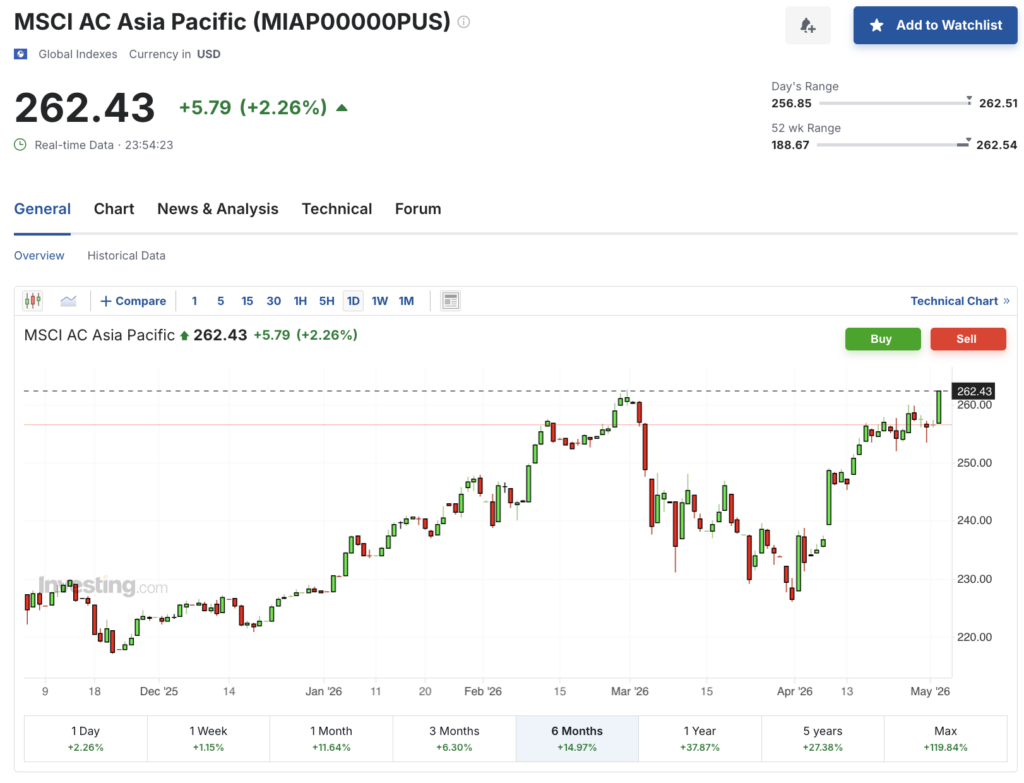Click the 52 wk Range slider bar
Viewport: 1024px width, 783px height.
coord(893,145)
